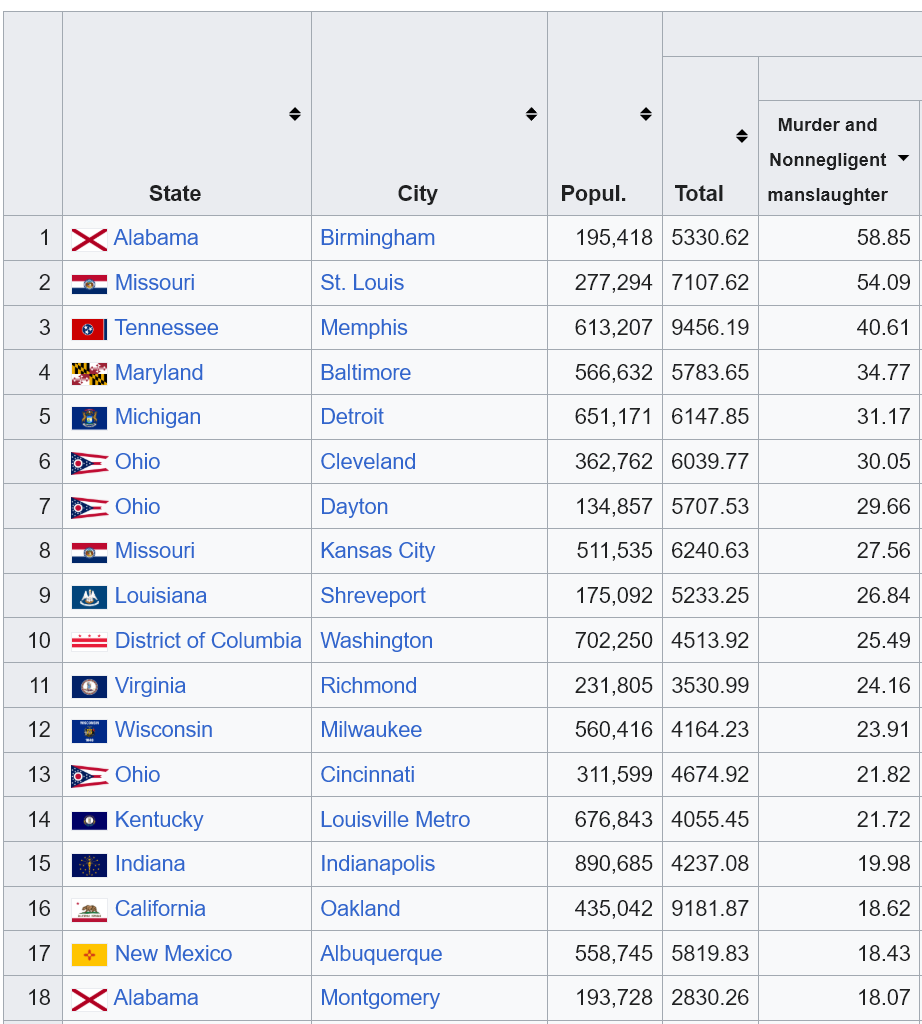Open Albuquerque city link
Image resolution: width=922 pixels, height=1024 pixels.
pos(381,953)
